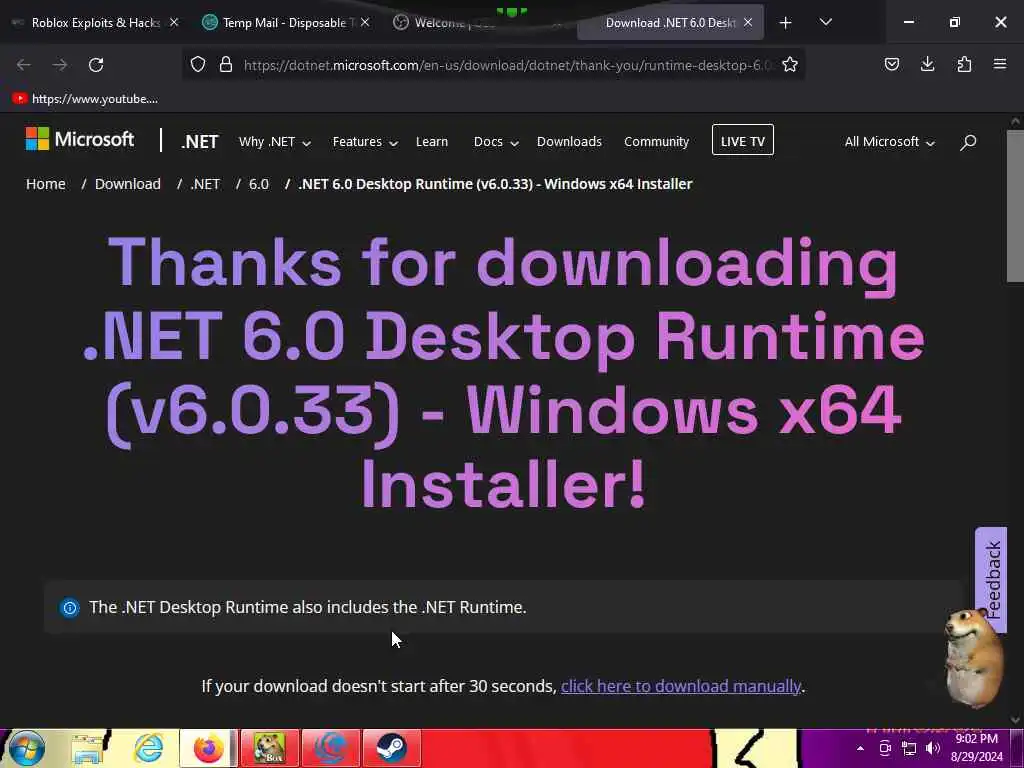Click here to download manually link
The image size is (1024, 768).
coord(680,686)
